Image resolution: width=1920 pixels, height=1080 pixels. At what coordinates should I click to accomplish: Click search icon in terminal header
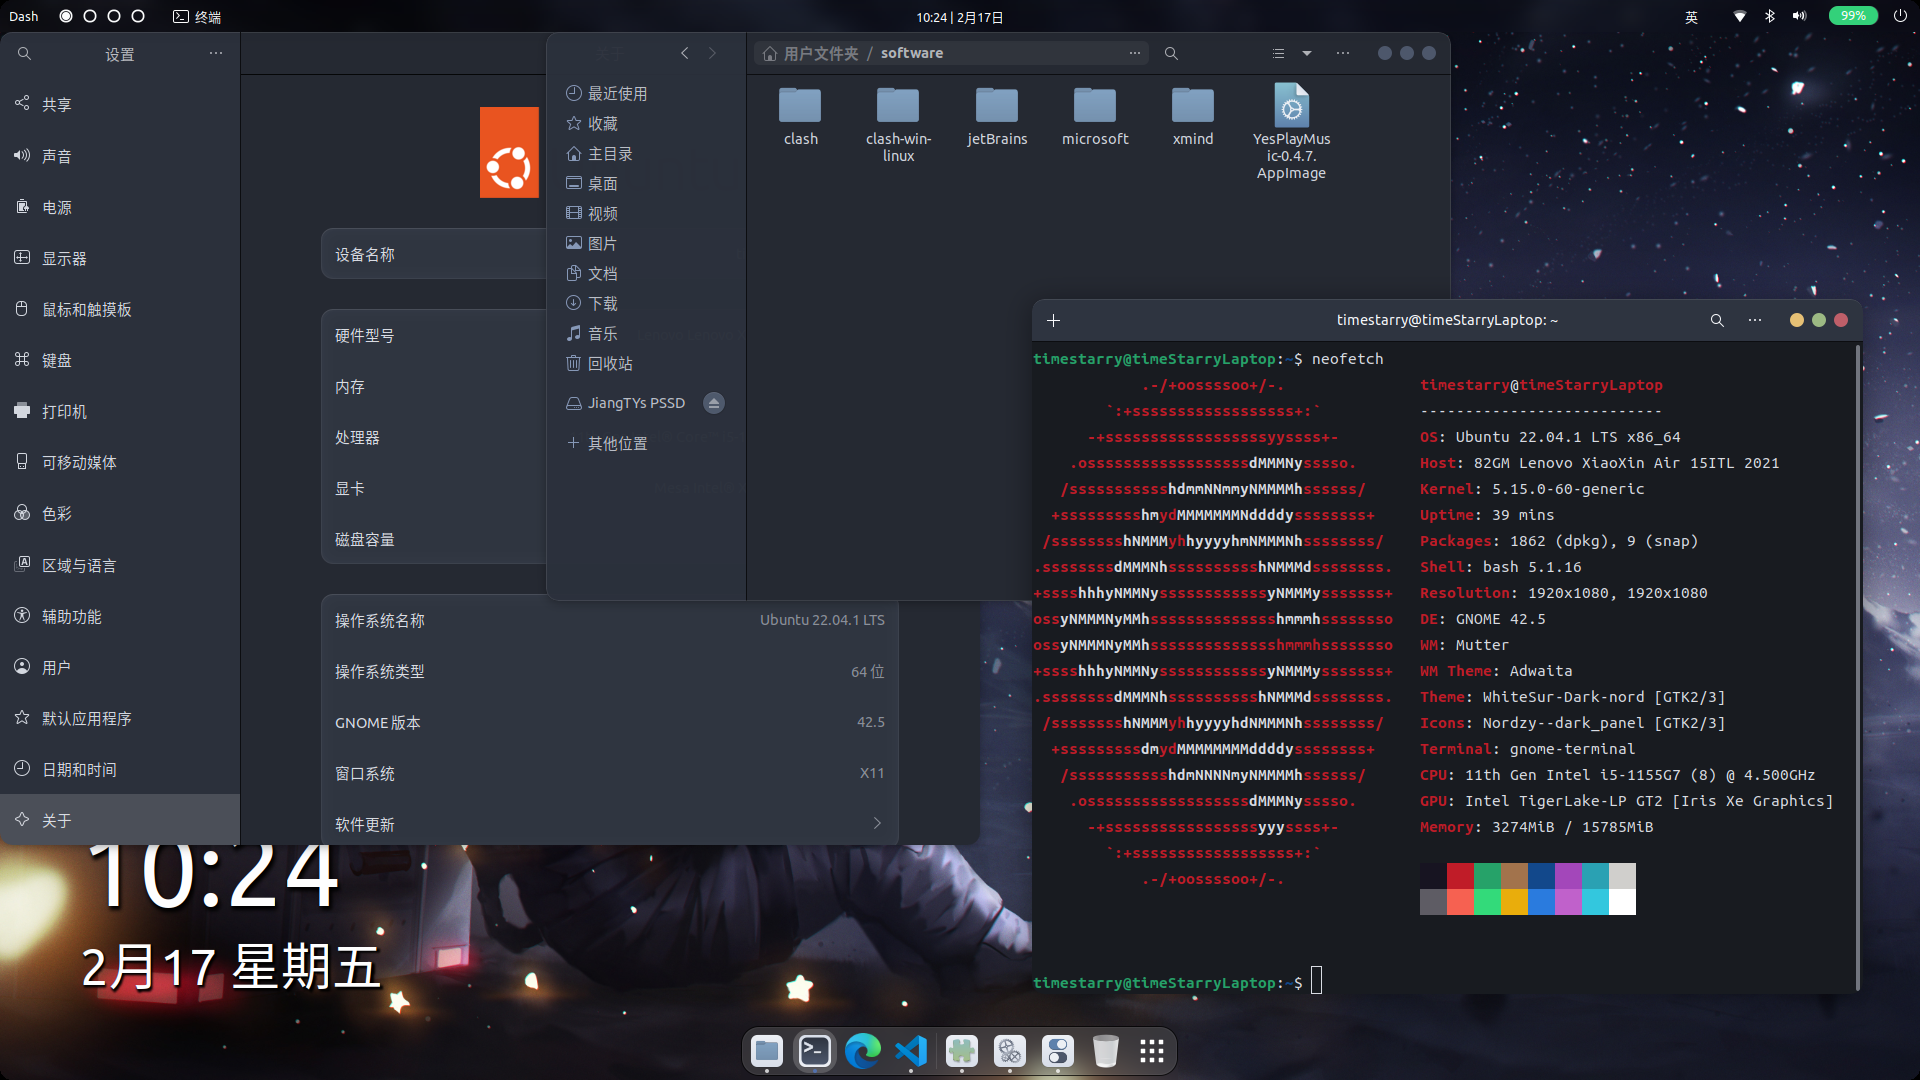1717,320
